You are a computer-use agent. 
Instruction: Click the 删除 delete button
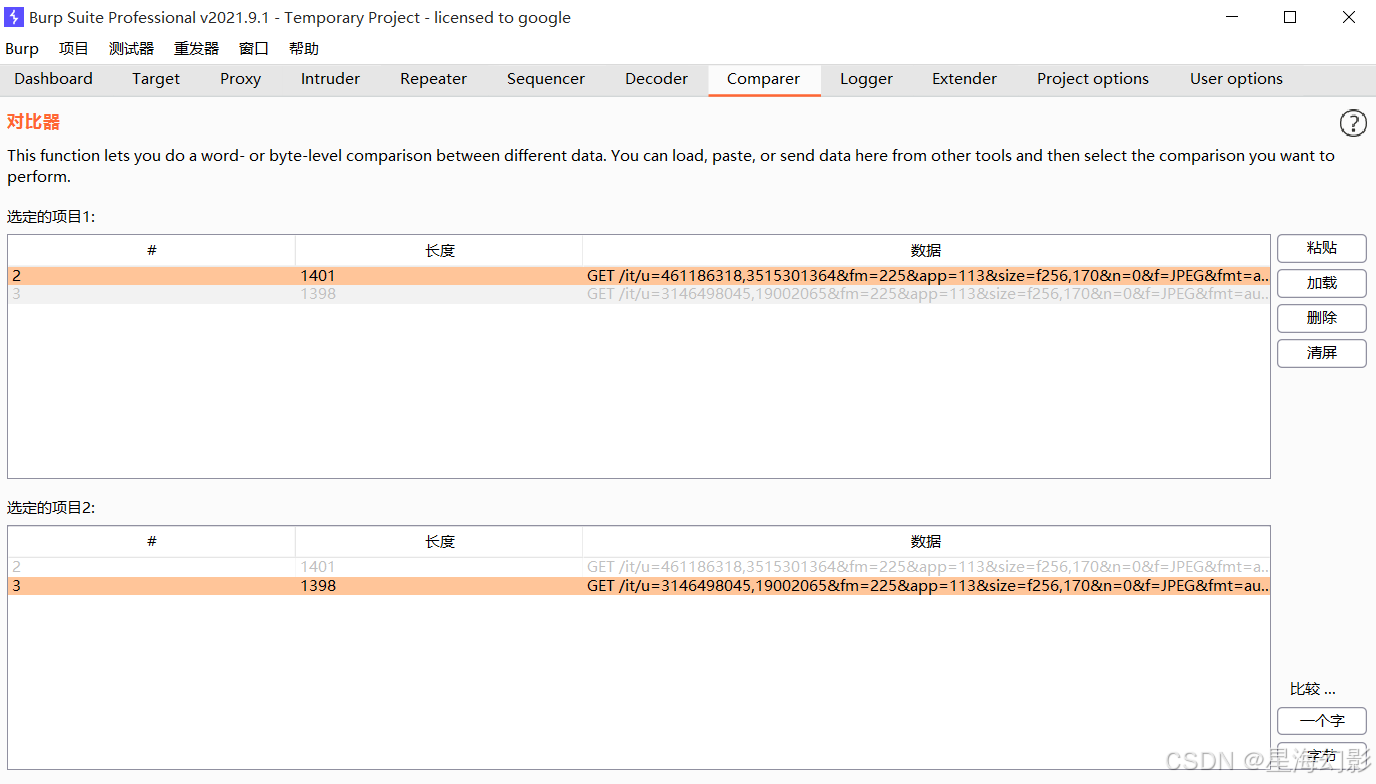[1321, 318]
